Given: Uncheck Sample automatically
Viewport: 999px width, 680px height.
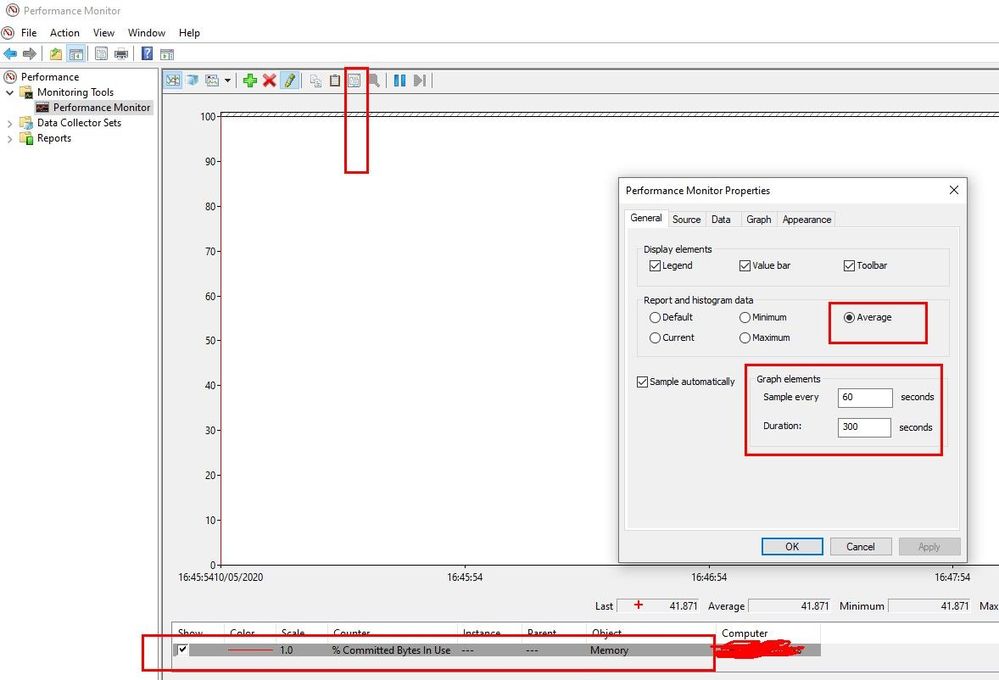Looking at the screenshot, I should [641, 381].
